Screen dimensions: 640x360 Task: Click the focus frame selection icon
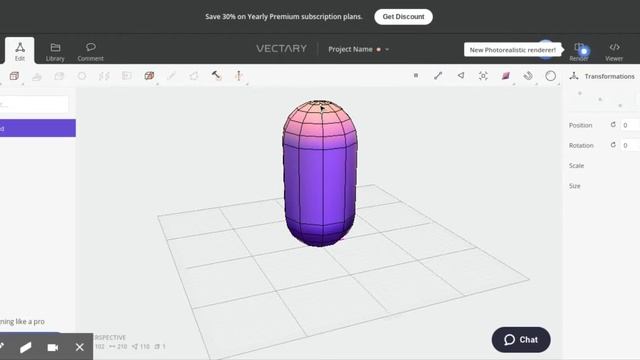(x=483, y=76)
